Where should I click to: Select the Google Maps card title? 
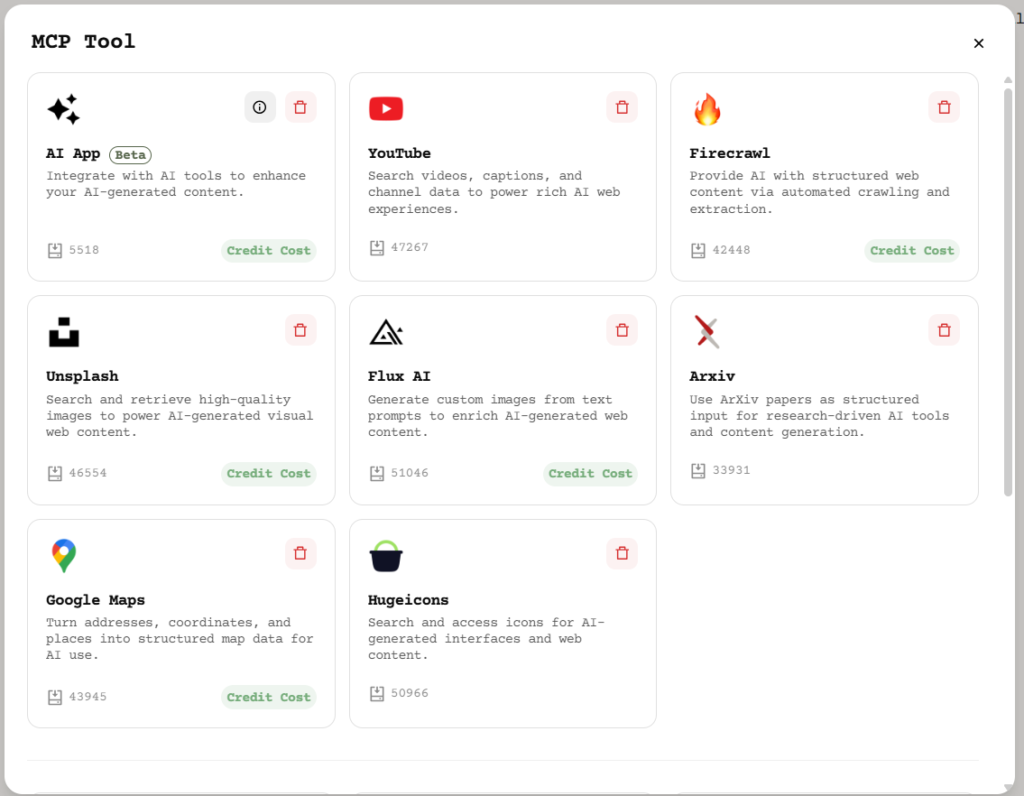95,600
